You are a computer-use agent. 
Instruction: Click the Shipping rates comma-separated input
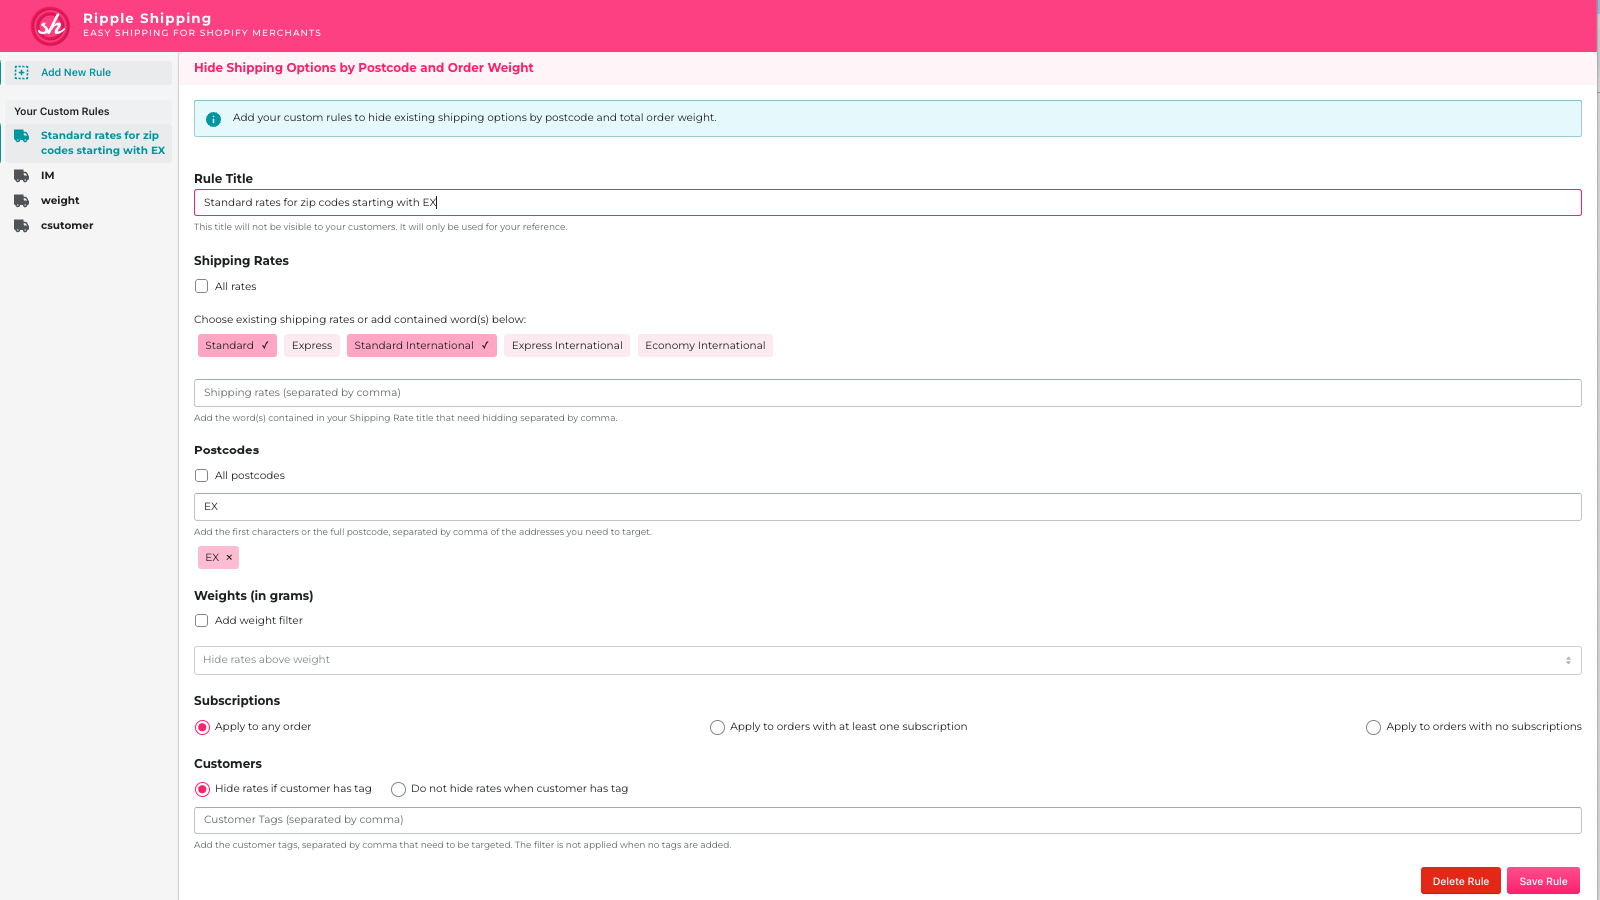coord(887,393)
